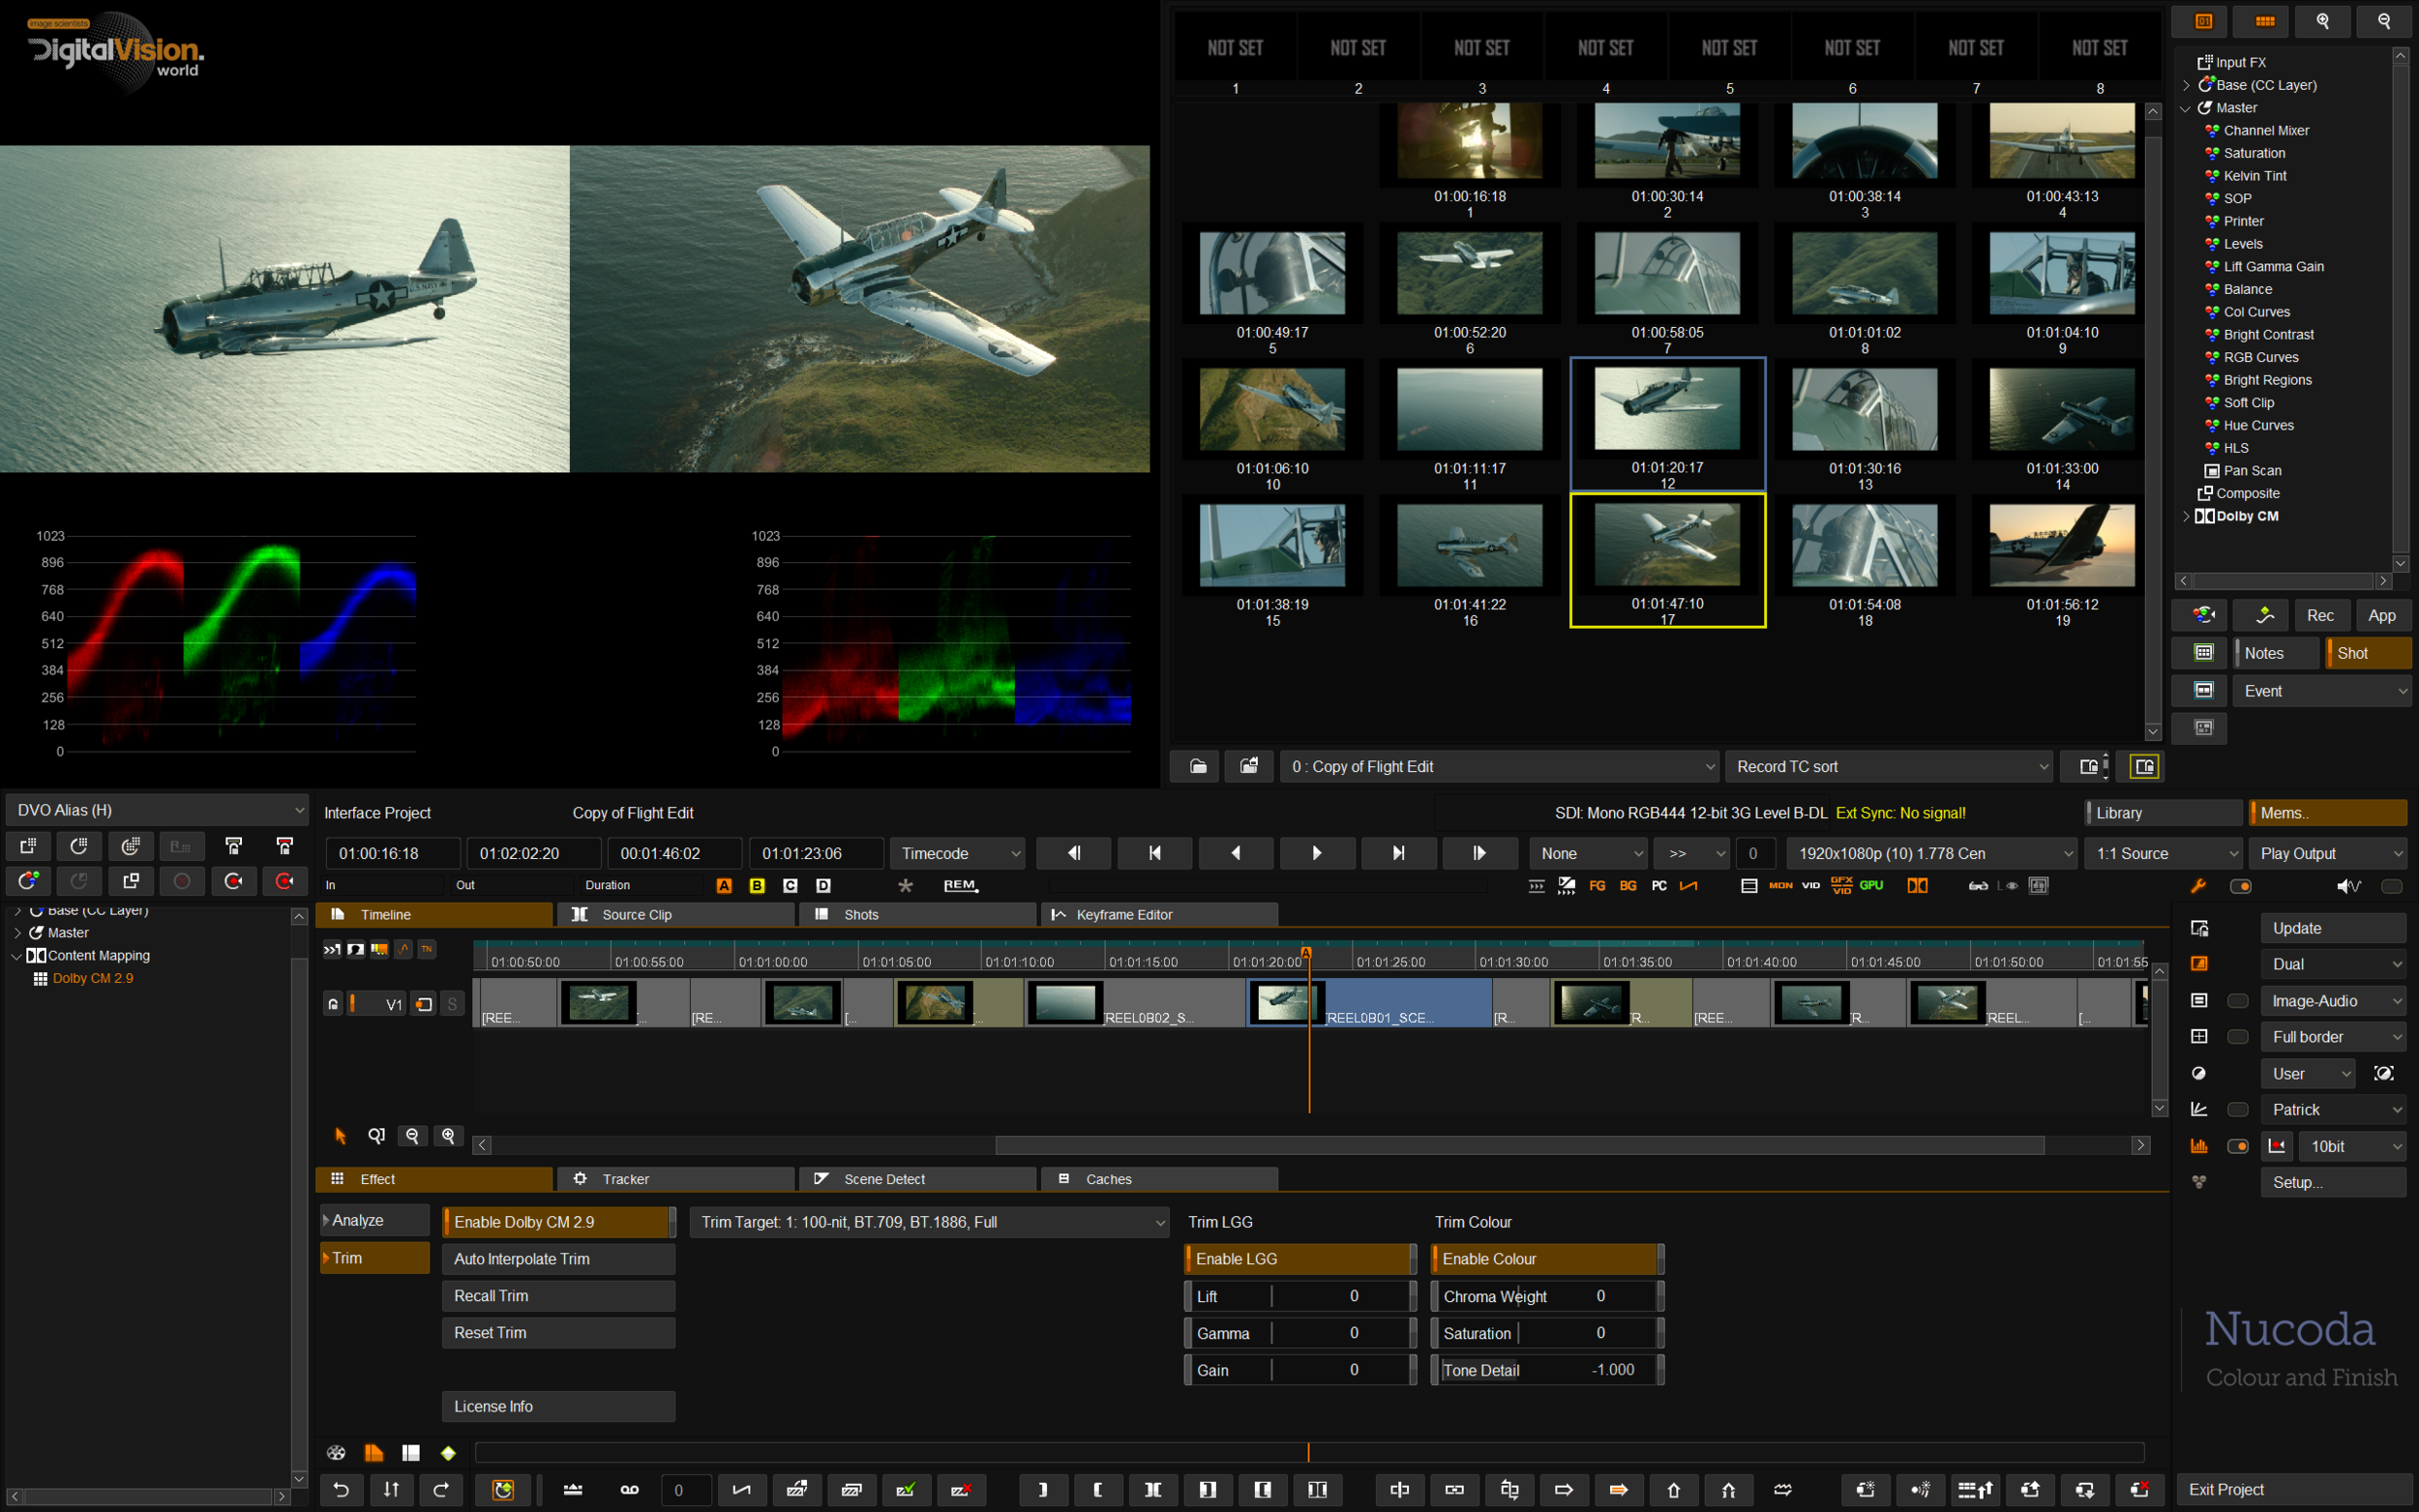
Task: Click the histogram scope icon
Action: point(2199,1146)
